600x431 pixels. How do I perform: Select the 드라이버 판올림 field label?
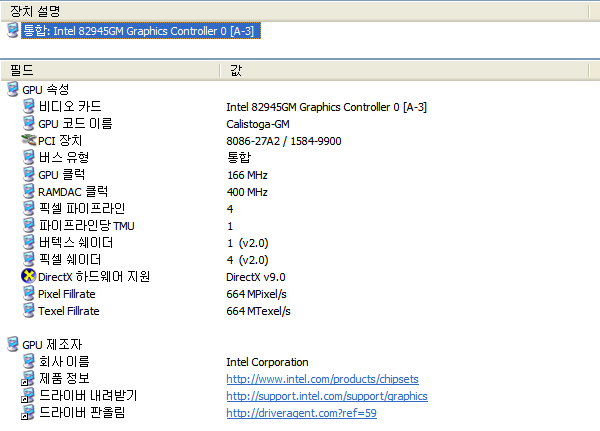[82, 412]
